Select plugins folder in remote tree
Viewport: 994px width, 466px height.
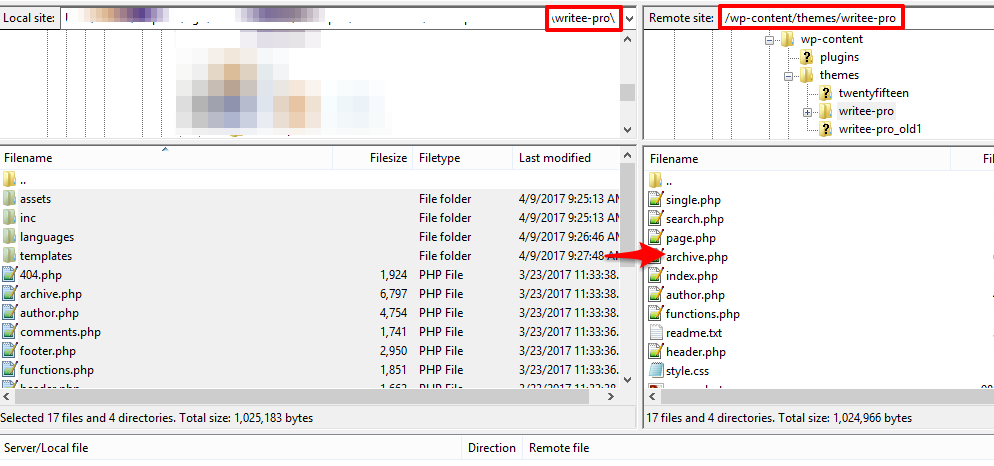pyautogui.click(x=839, y=57)
